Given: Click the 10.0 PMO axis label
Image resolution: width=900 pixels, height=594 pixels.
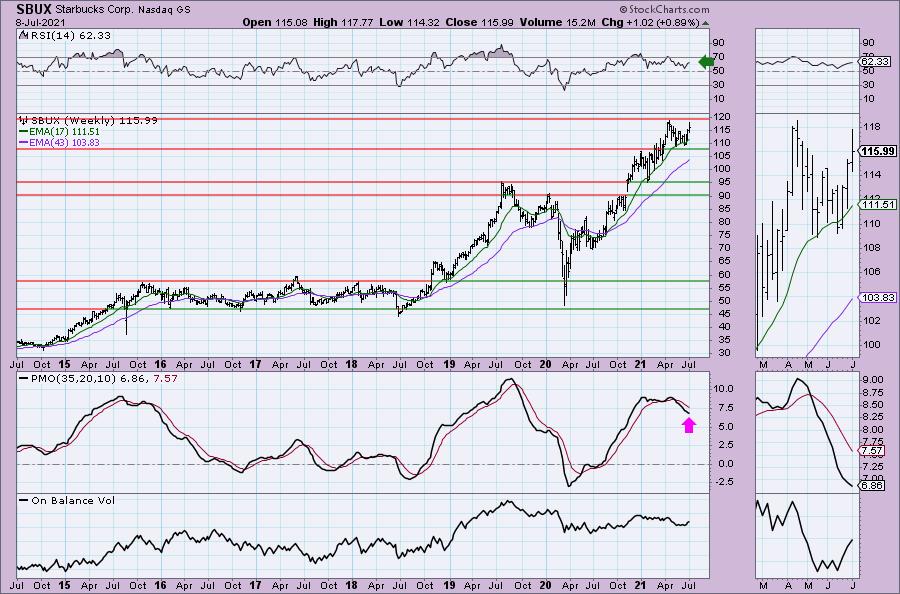Looking at the screenshot, I should [x=723, y=389].
